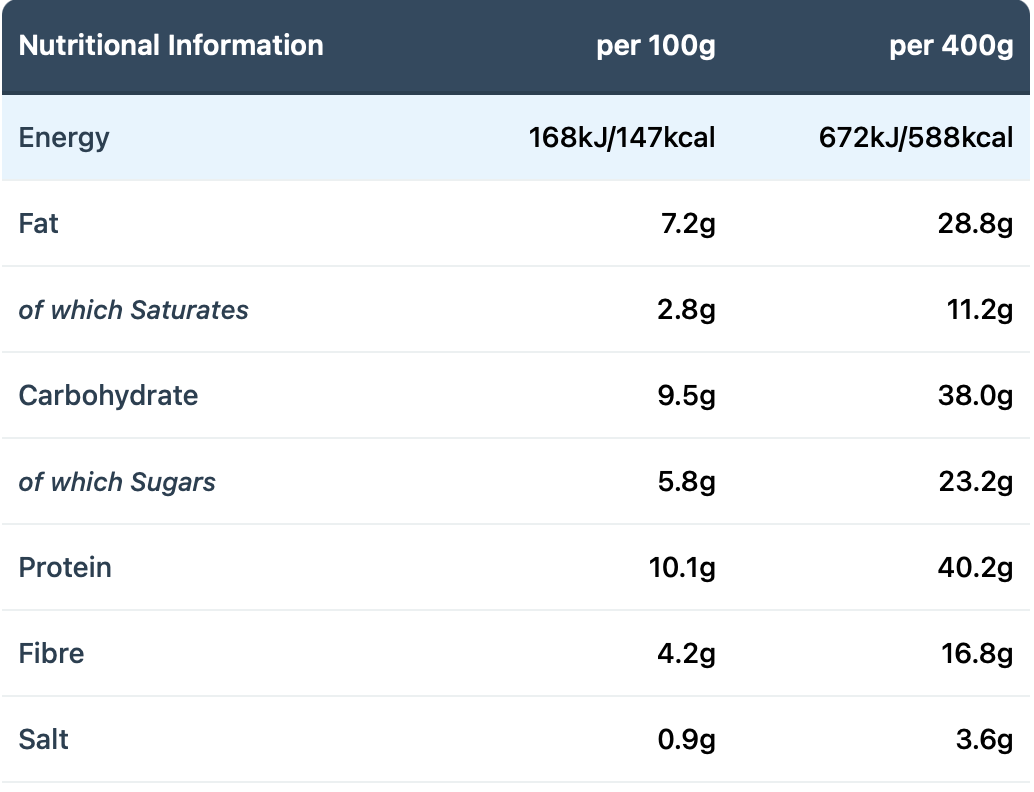Click the Protein row label

65,568
